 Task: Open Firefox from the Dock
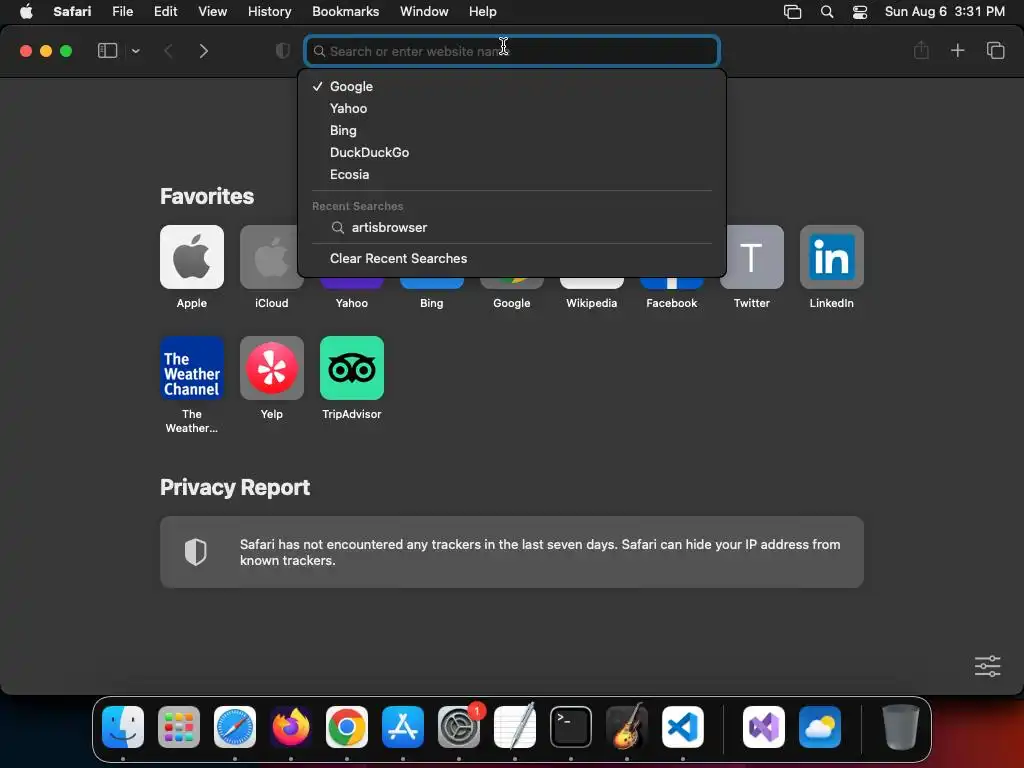291,727
